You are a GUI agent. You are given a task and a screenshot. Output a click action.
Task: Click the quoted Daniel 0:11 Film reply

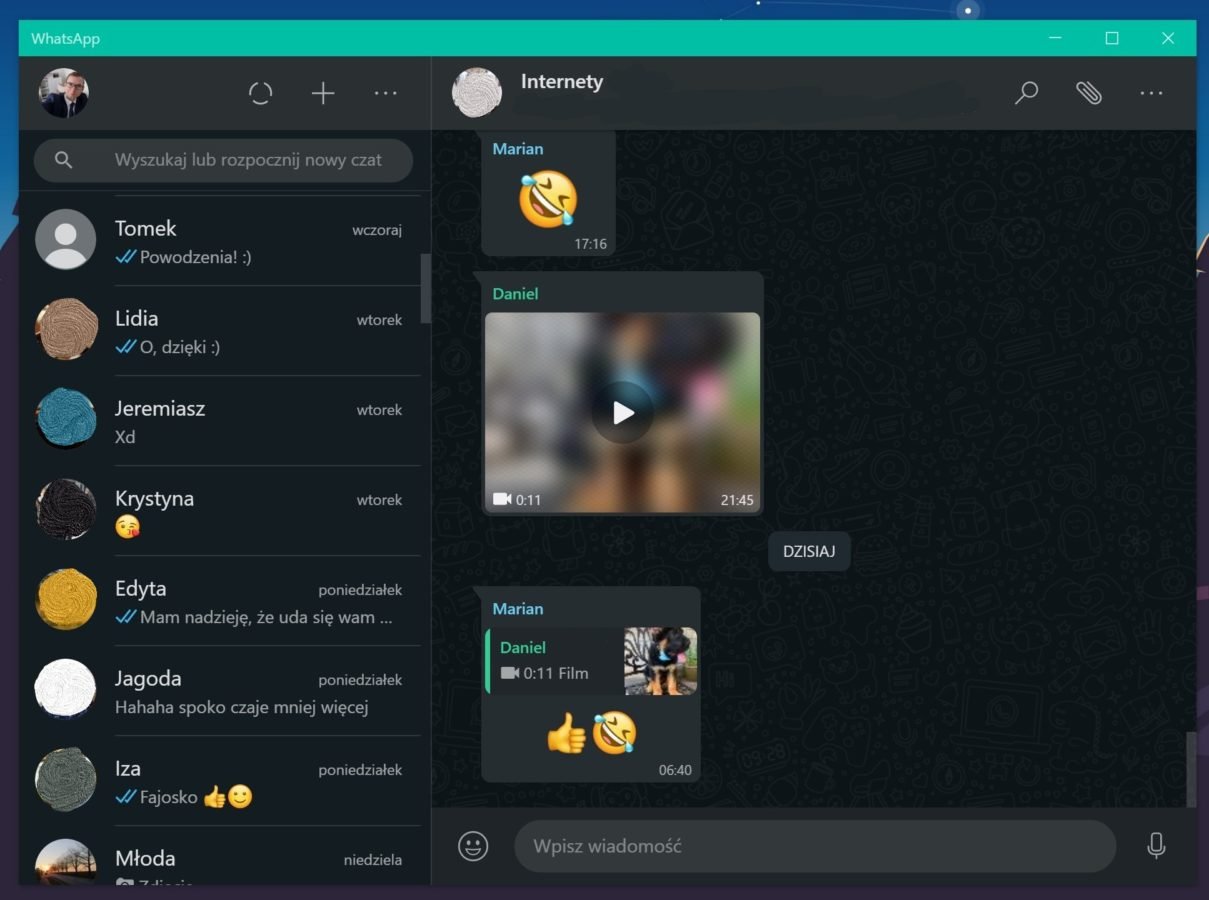pos(591,661)
